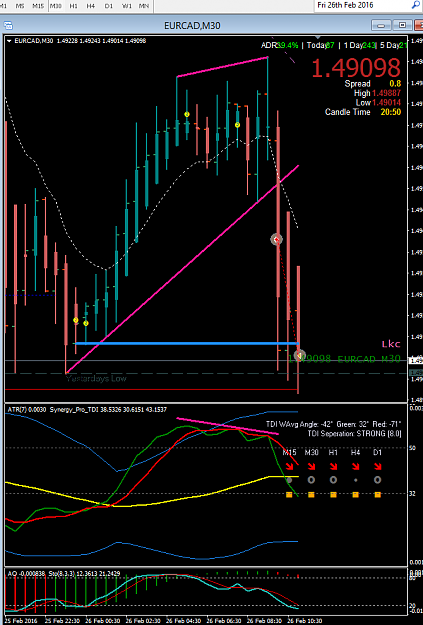The image size is (423, 625).
Task: Select the pink divergence line in TDI panel
Action: 227,426
